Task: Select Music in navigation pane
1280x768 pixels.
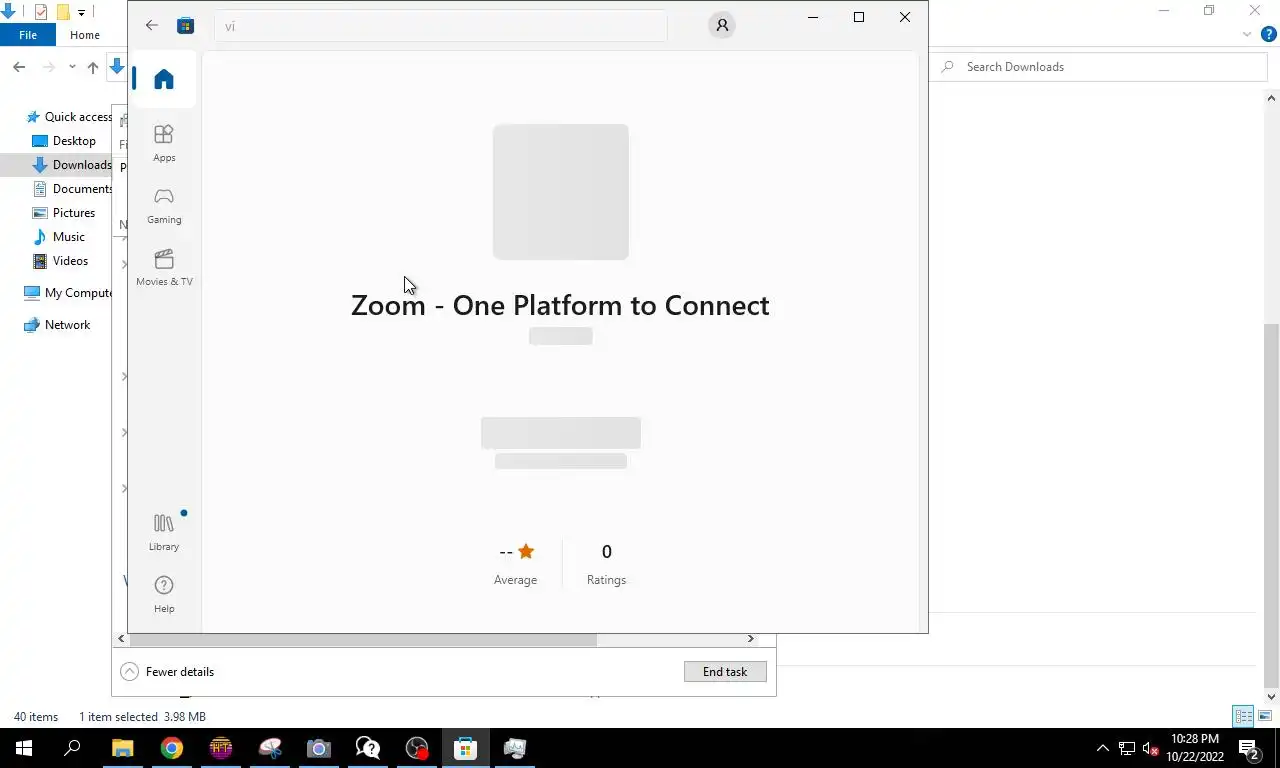Action: (x=59, y=237)
